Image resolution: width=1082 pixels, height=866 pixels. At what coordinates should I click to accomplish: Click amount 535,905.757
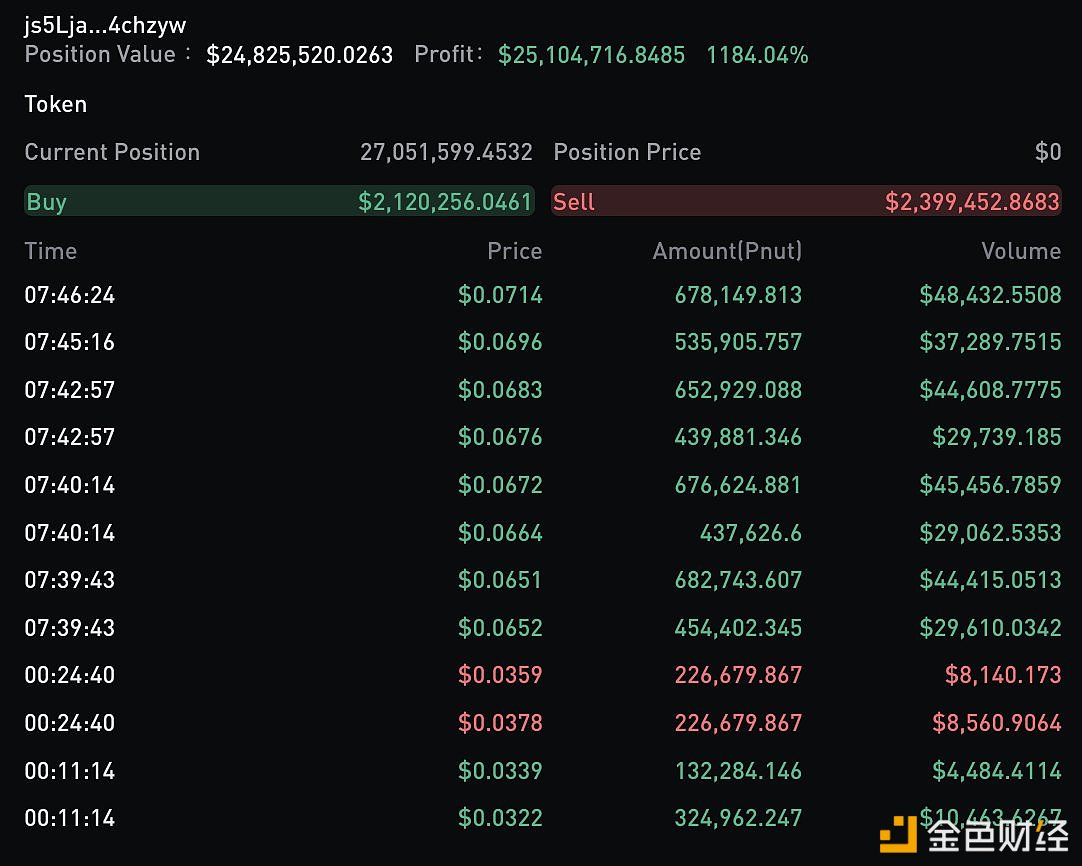click(738, 342)
